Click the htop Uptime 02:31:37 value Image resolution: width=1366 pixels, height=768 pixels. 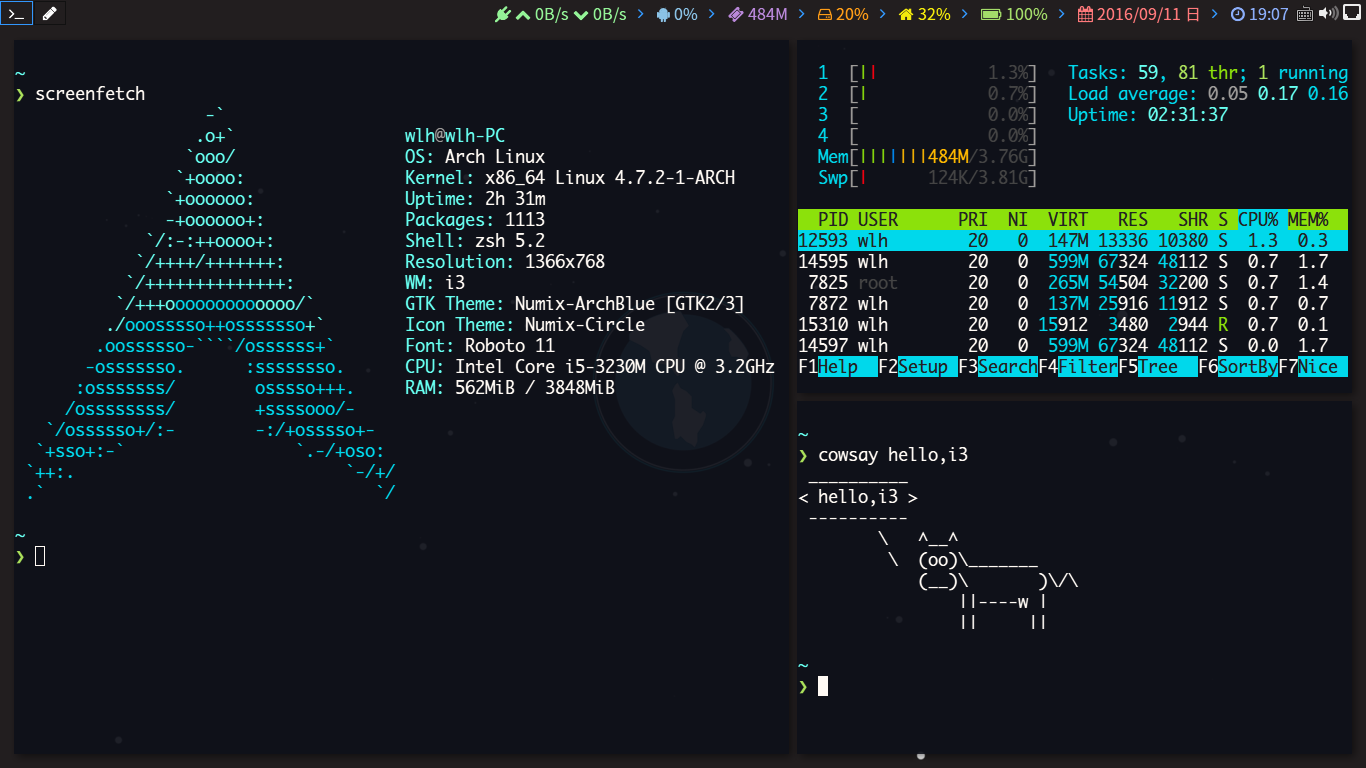pos(1188,115)
